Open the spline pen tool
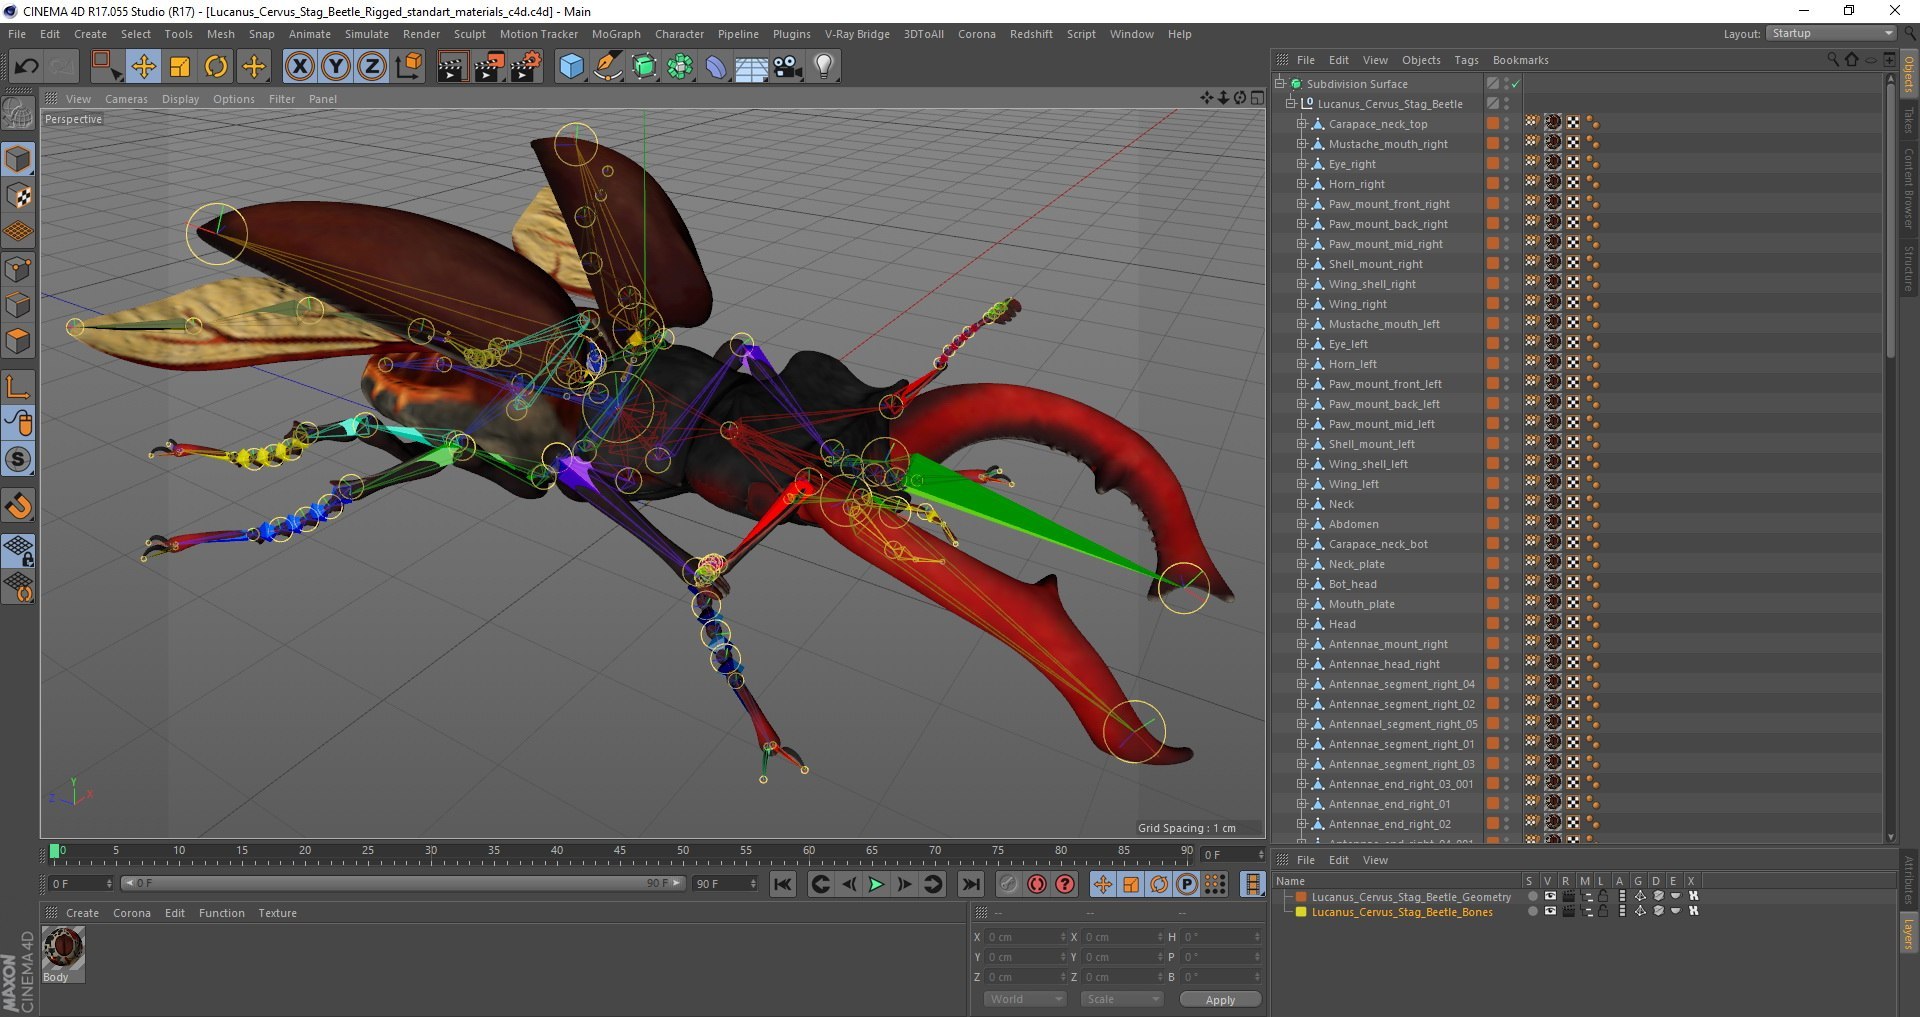1920x1017 pixels. pyautogui.click(x=608, y=67)
